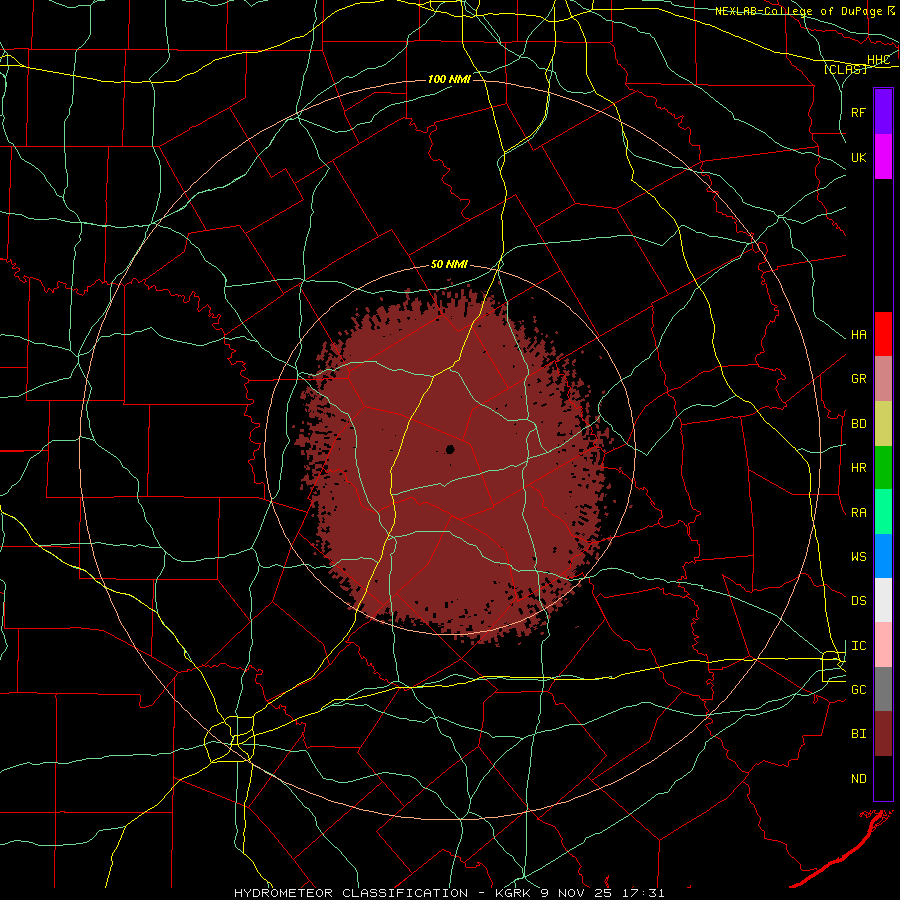This screenshot has height=900, width=900.
Task: Select the "RA" legend label
Action: (858, 513)
